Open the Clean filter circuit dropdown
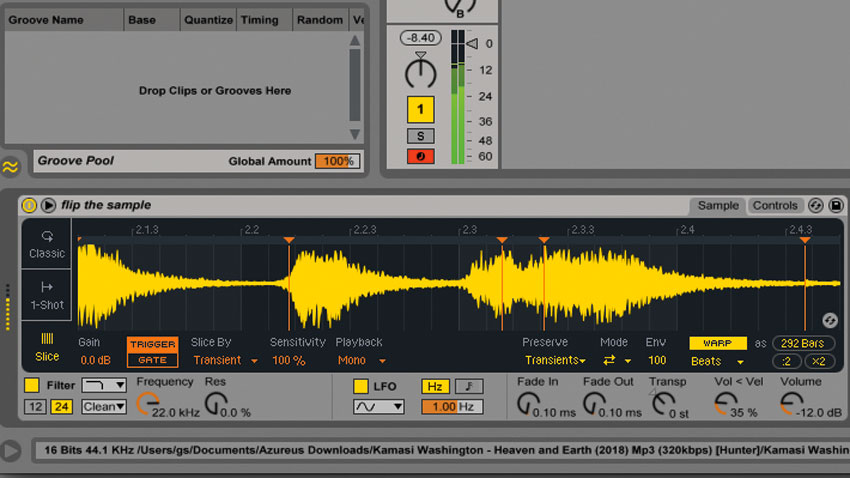 (104, 406)
